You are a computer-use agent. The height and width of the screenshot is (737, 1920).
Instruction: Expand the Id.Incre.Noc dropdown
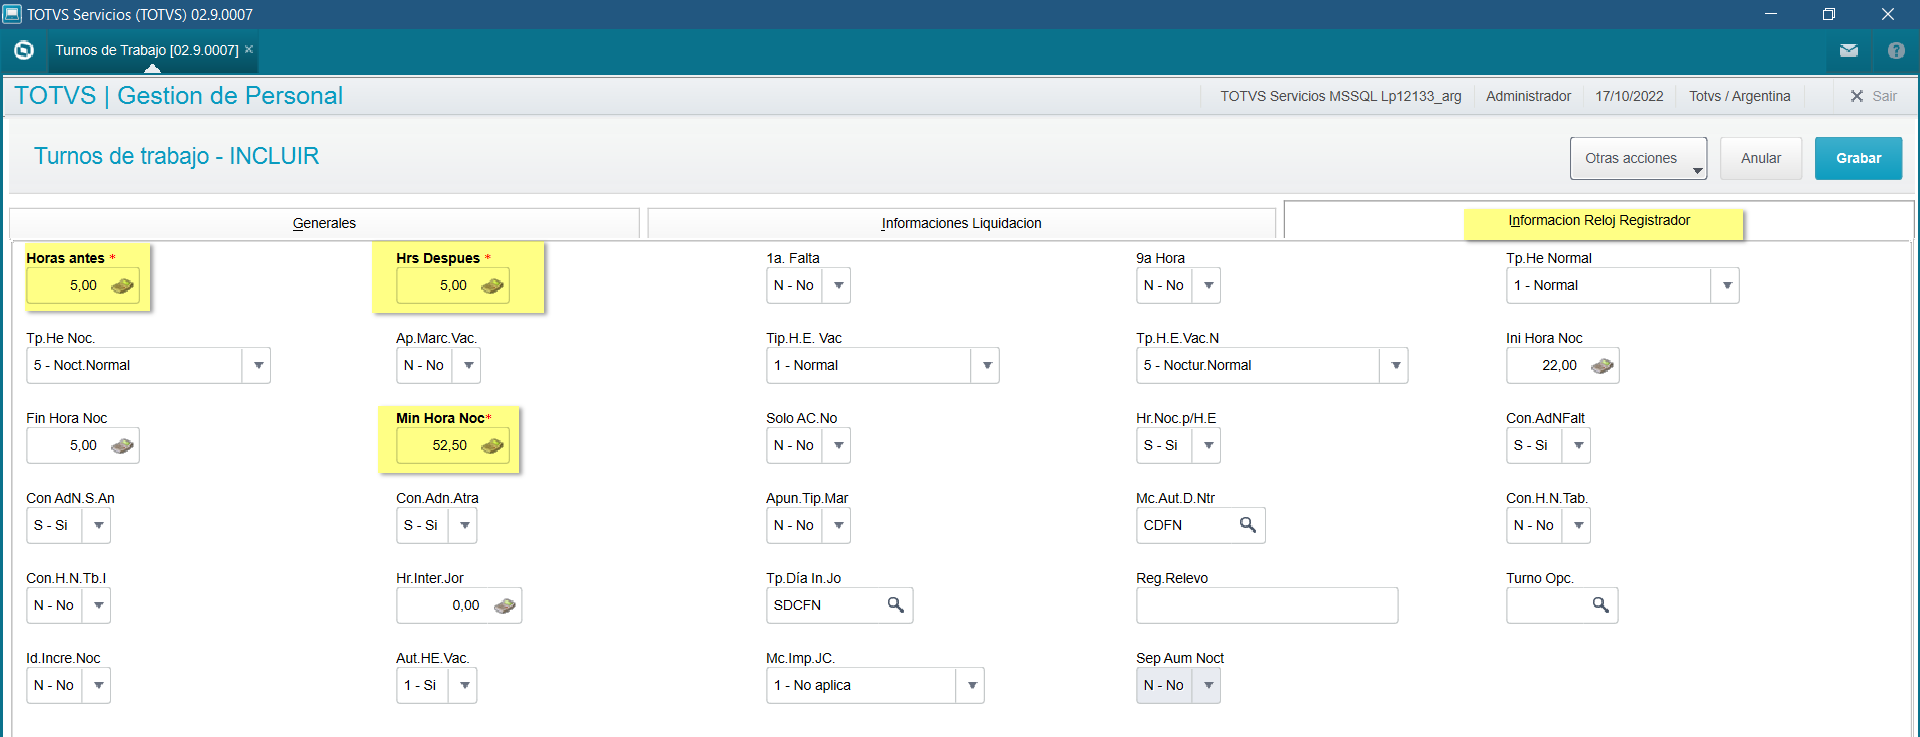click(x=98, y=685)
